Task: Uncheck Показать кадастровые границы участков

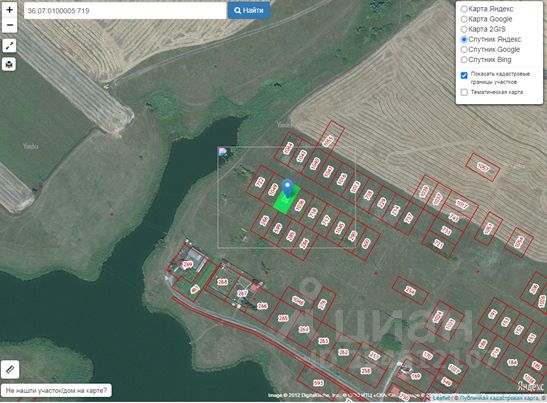Action: (x=464, y=75)
